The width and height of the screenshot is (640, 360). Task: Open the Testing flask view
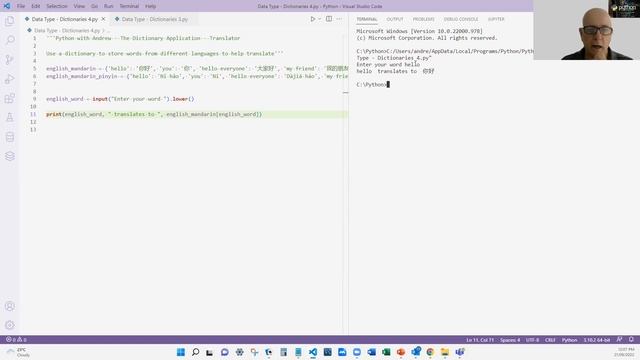tap(9, 118)
